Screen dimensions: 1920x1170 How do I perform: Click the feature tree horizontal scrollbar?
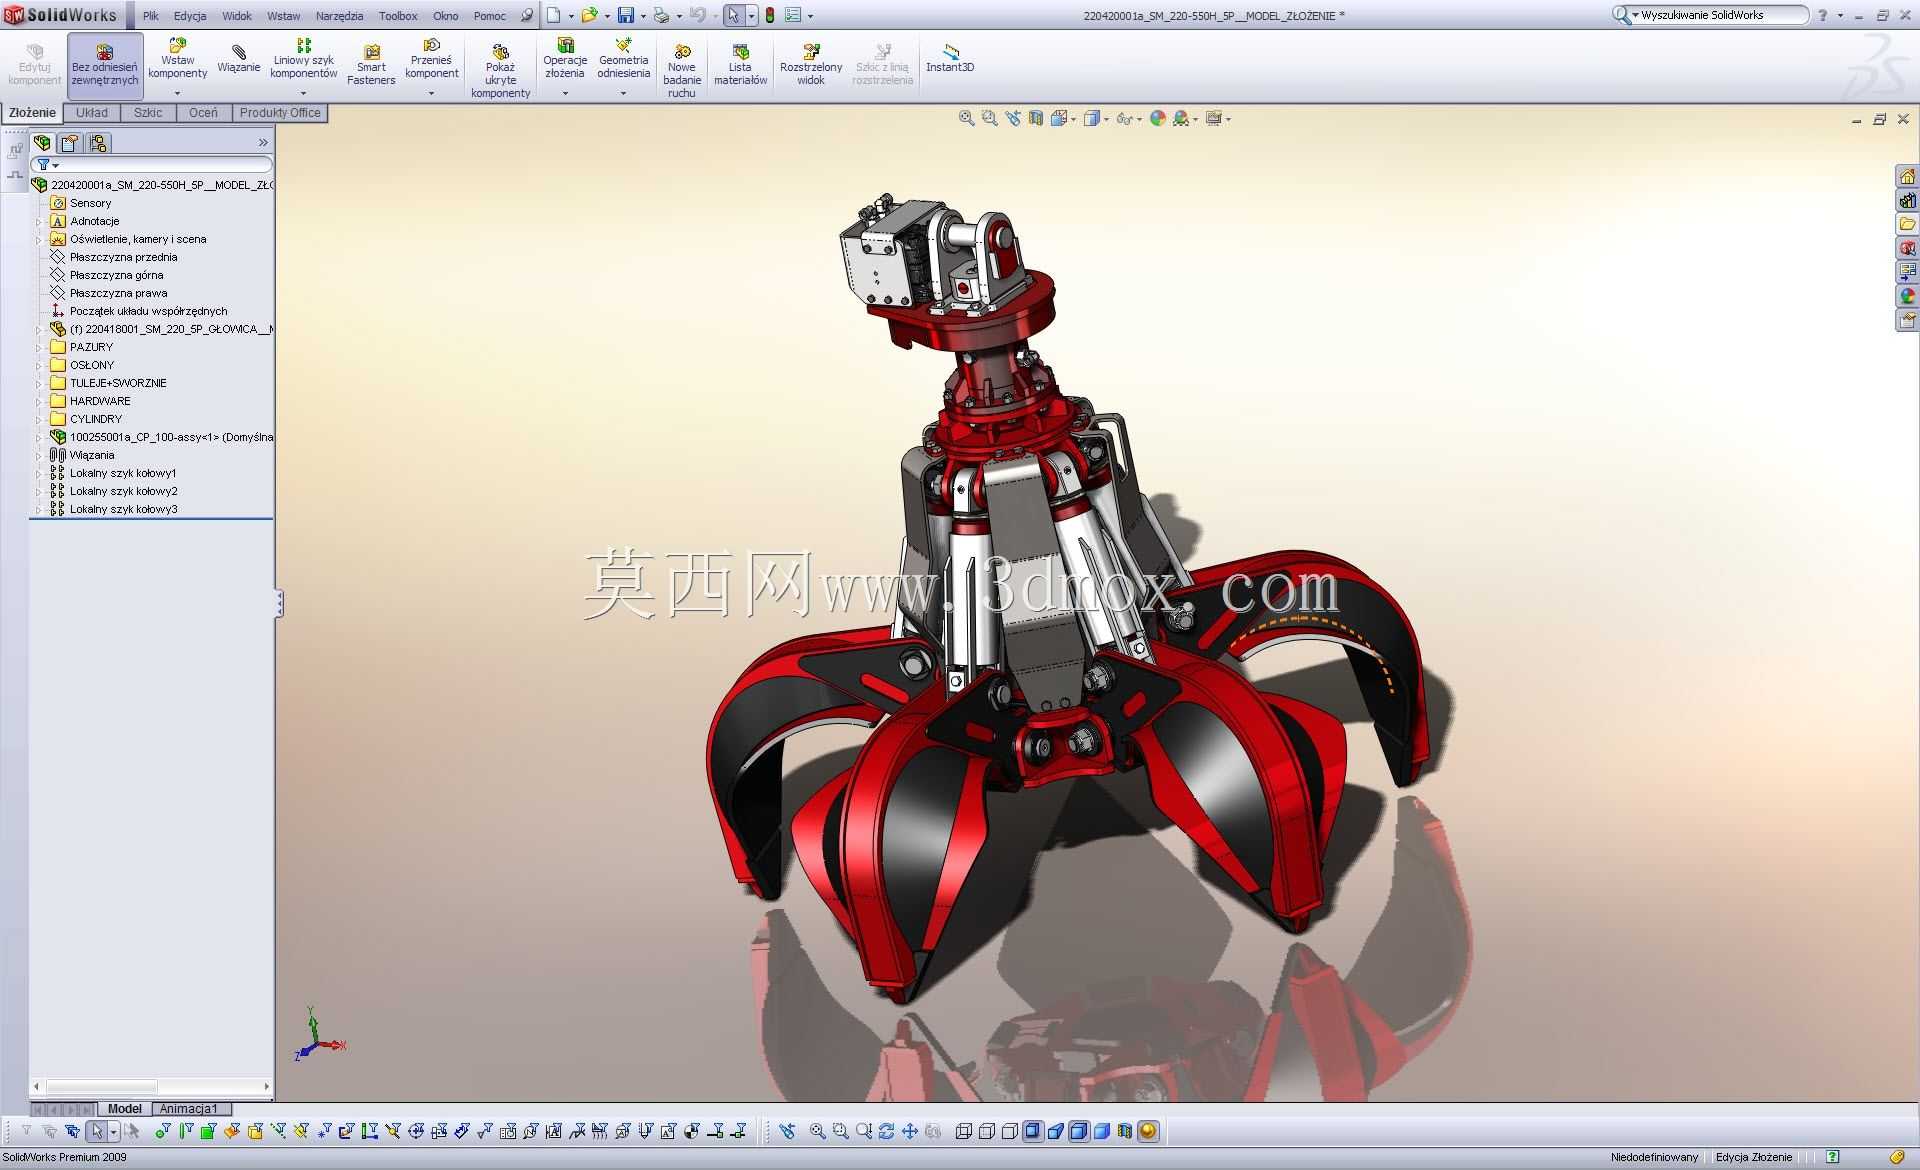[x=152, y=1086]
